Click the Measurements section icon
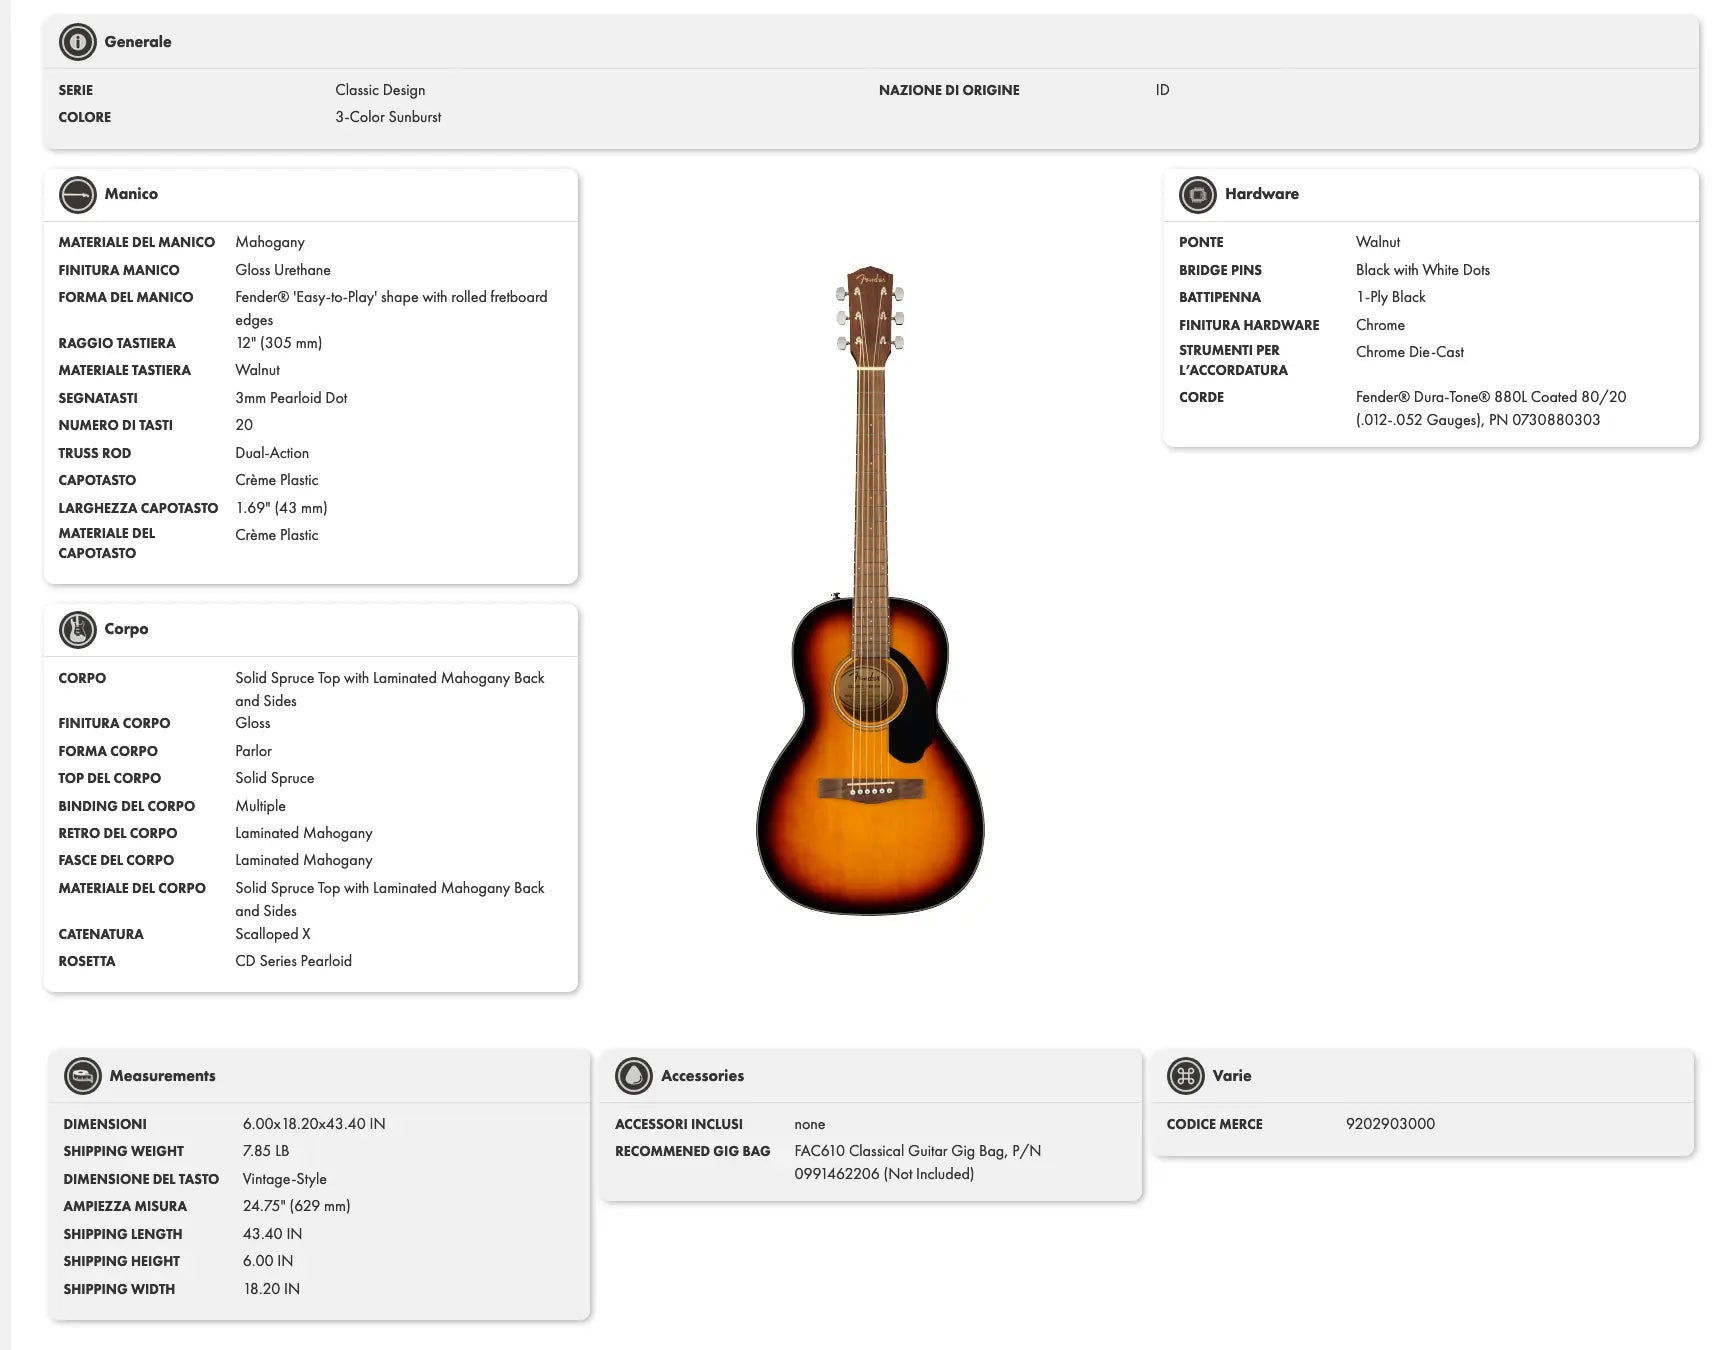The width and height of the screenshot is (1725, 1350). coord(83,1076)
